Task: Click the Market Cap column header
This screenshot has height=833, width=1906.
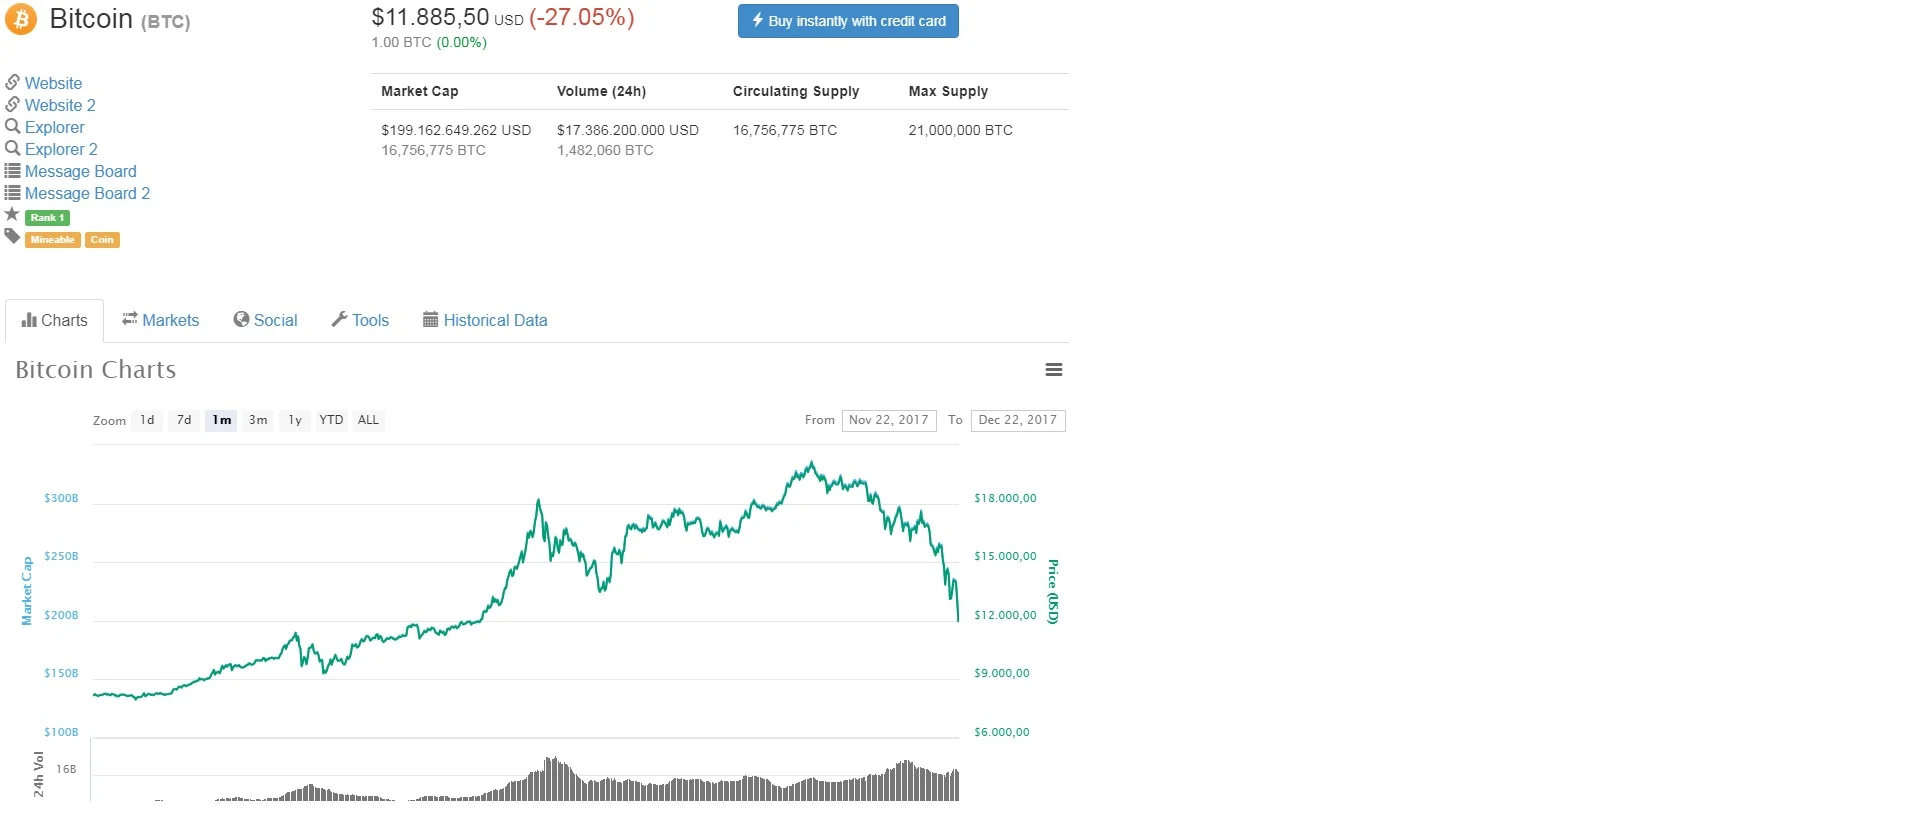Action: point(420,91)
